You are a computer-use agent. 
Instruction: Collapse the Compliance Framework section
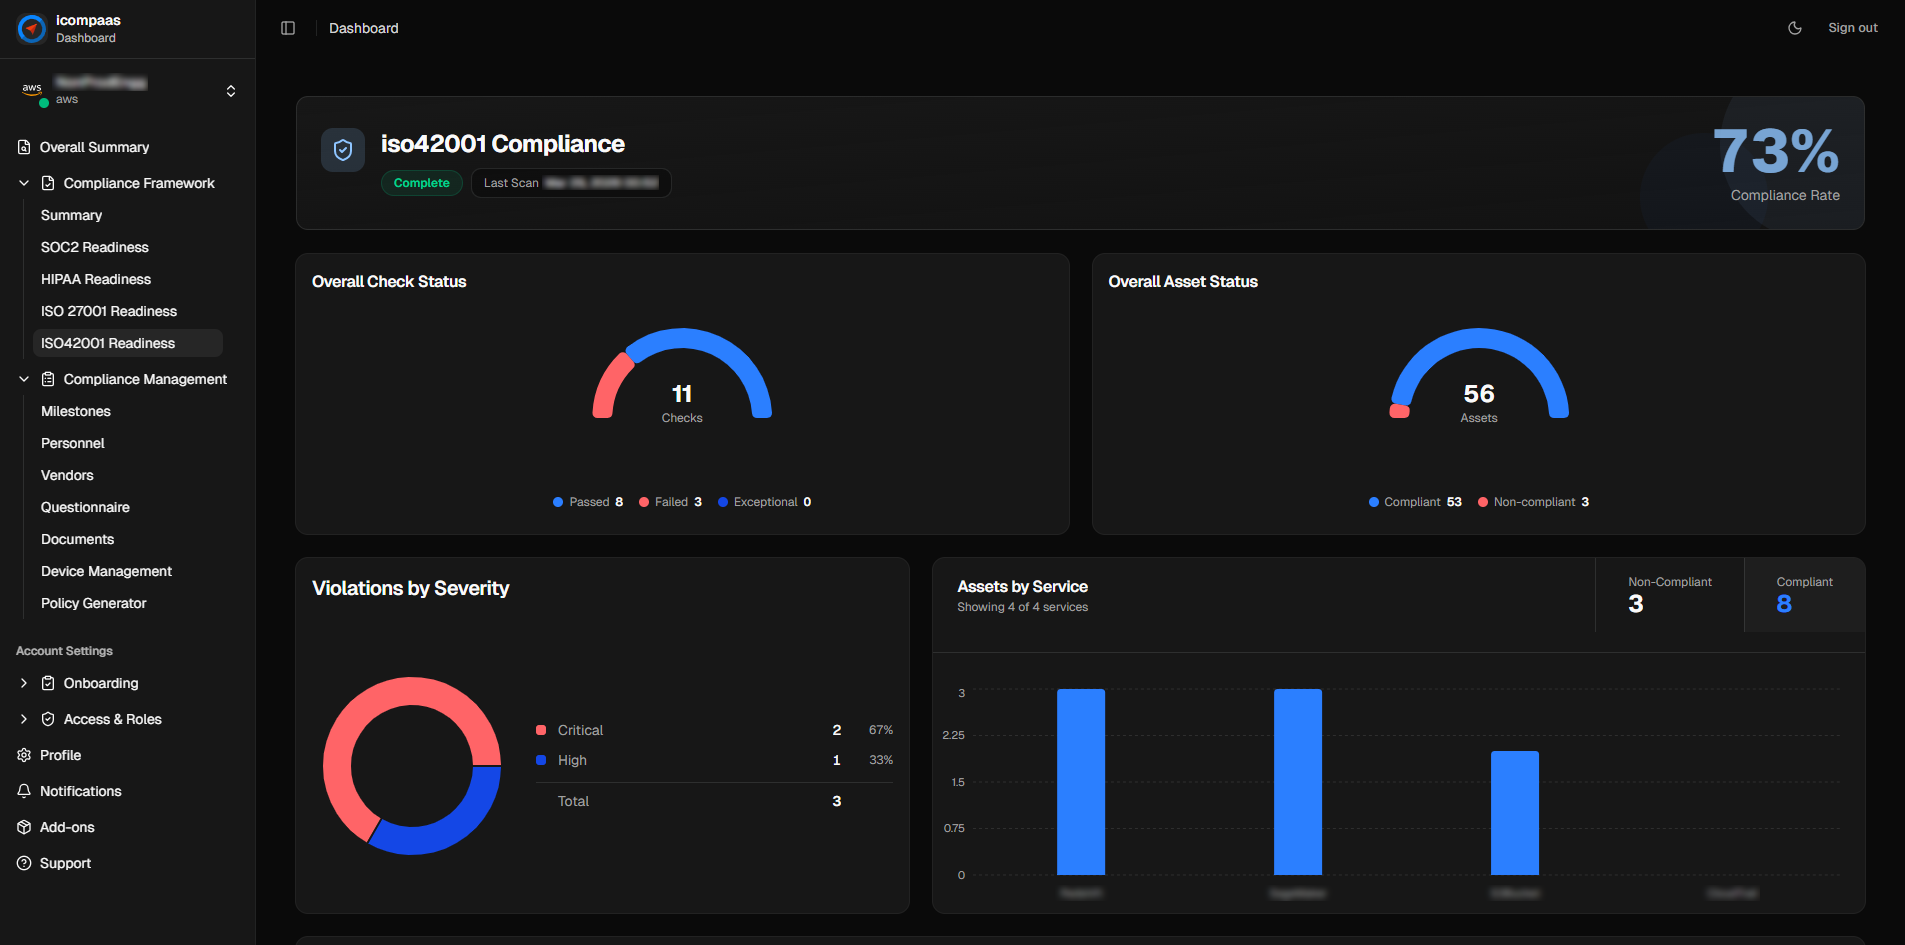[24, 183]
